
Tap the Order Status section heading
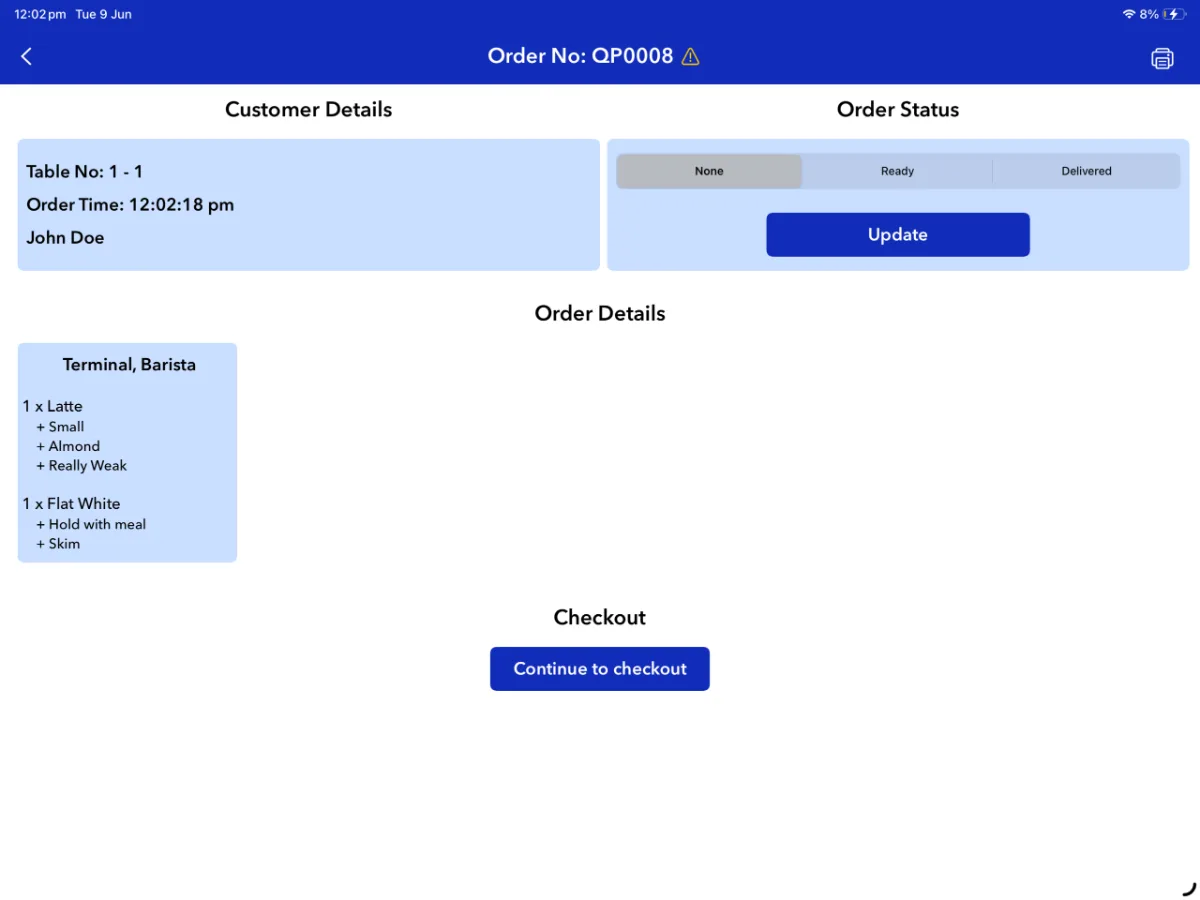pyautogui.click(x=898, y=110)
